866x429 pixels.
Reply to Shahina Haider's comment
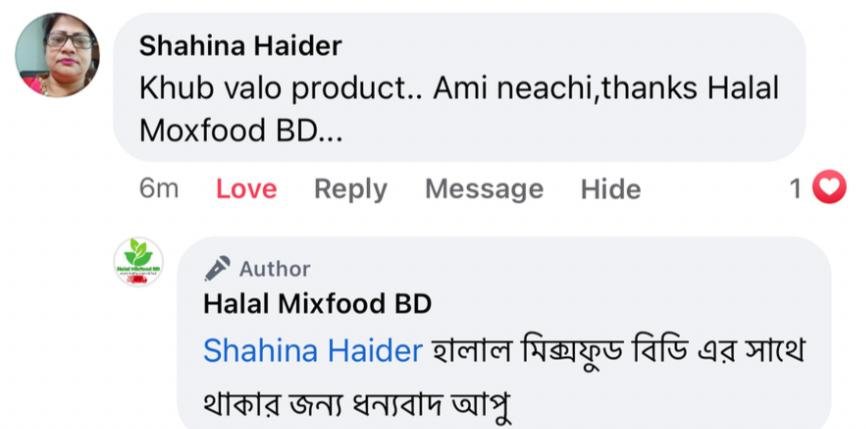[350, 189]
